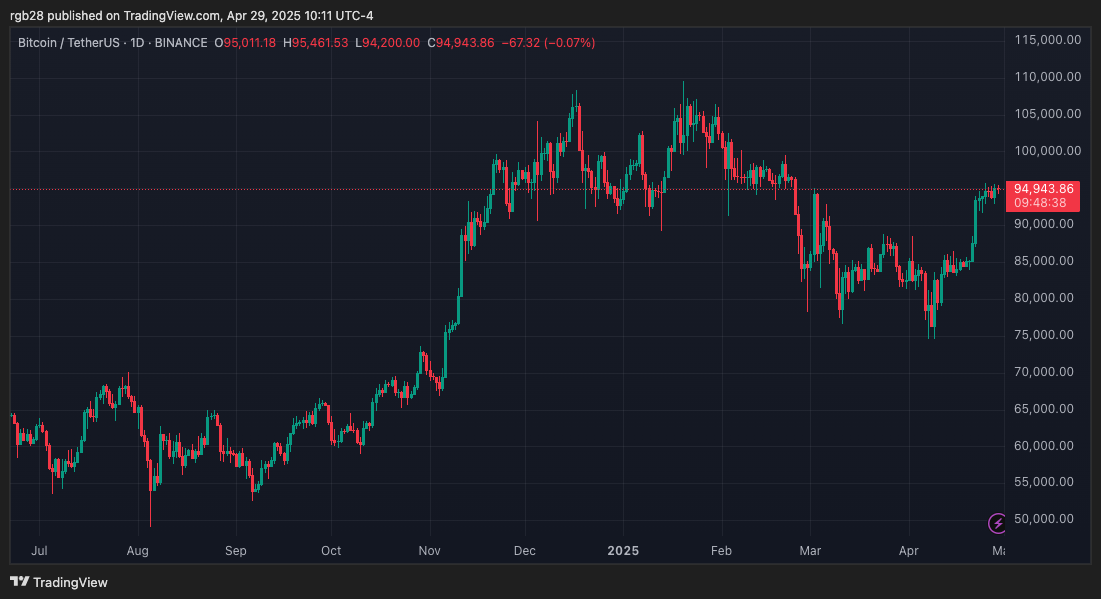This screenshot has width=1101, height=599.
Task: Click the 70,000.00 price axis label
Action: (1044, 371)
